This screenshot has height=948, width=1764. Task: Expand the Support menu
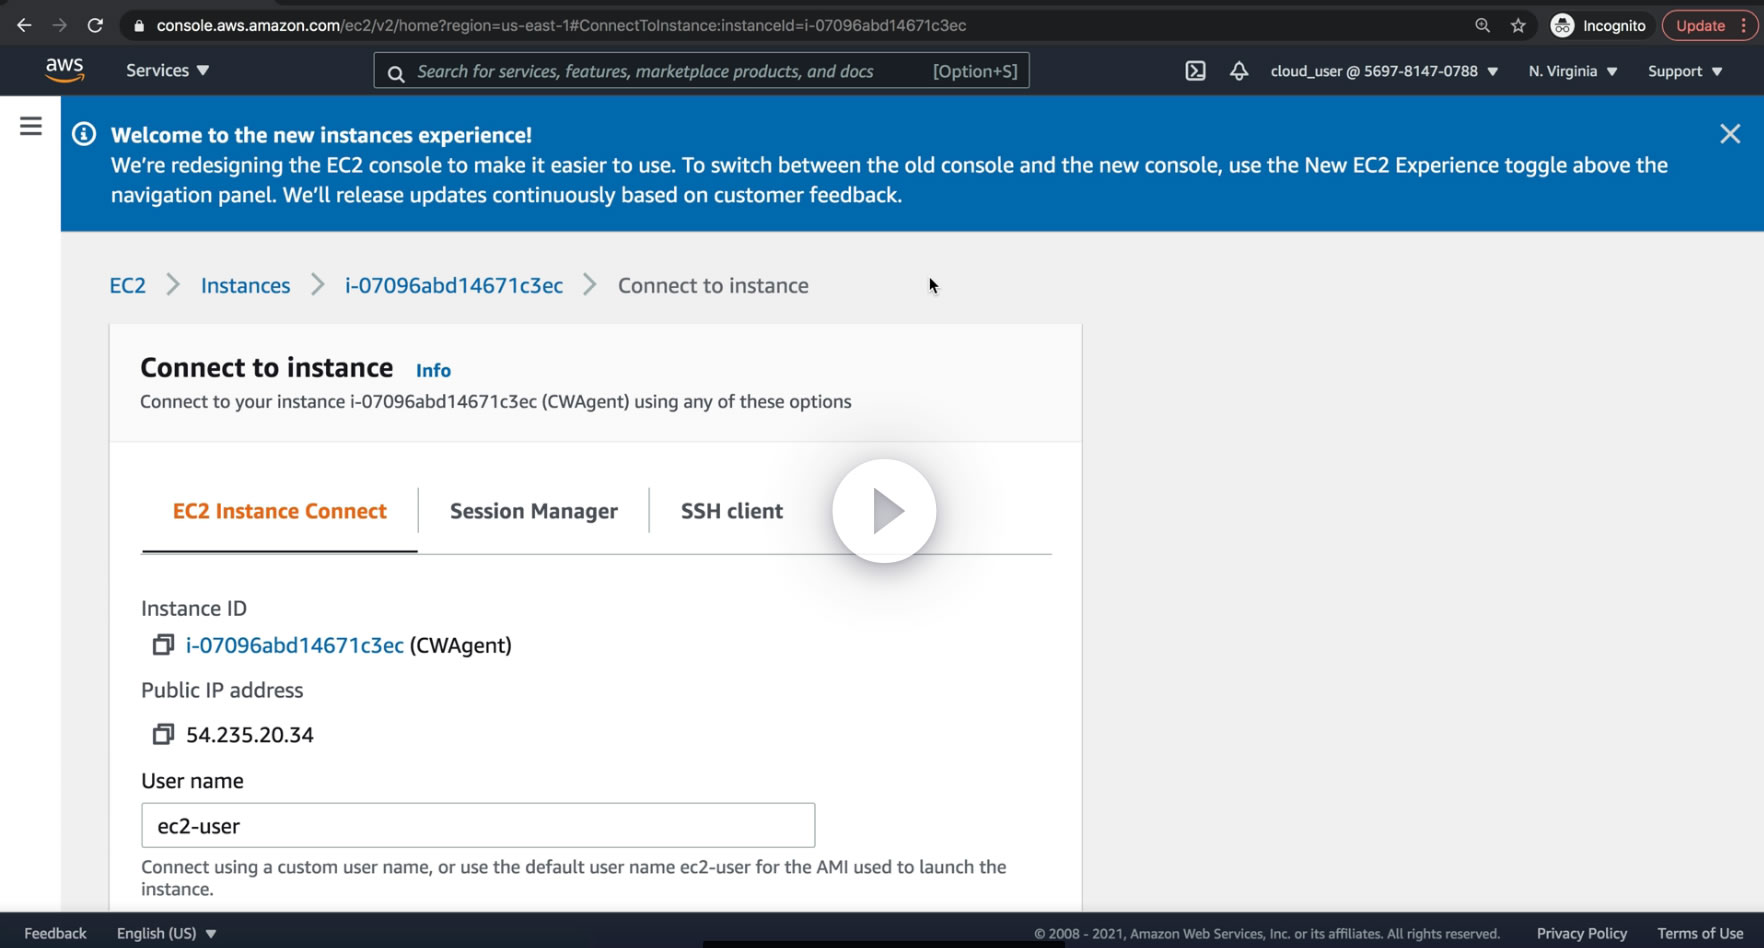[1685, 71]
